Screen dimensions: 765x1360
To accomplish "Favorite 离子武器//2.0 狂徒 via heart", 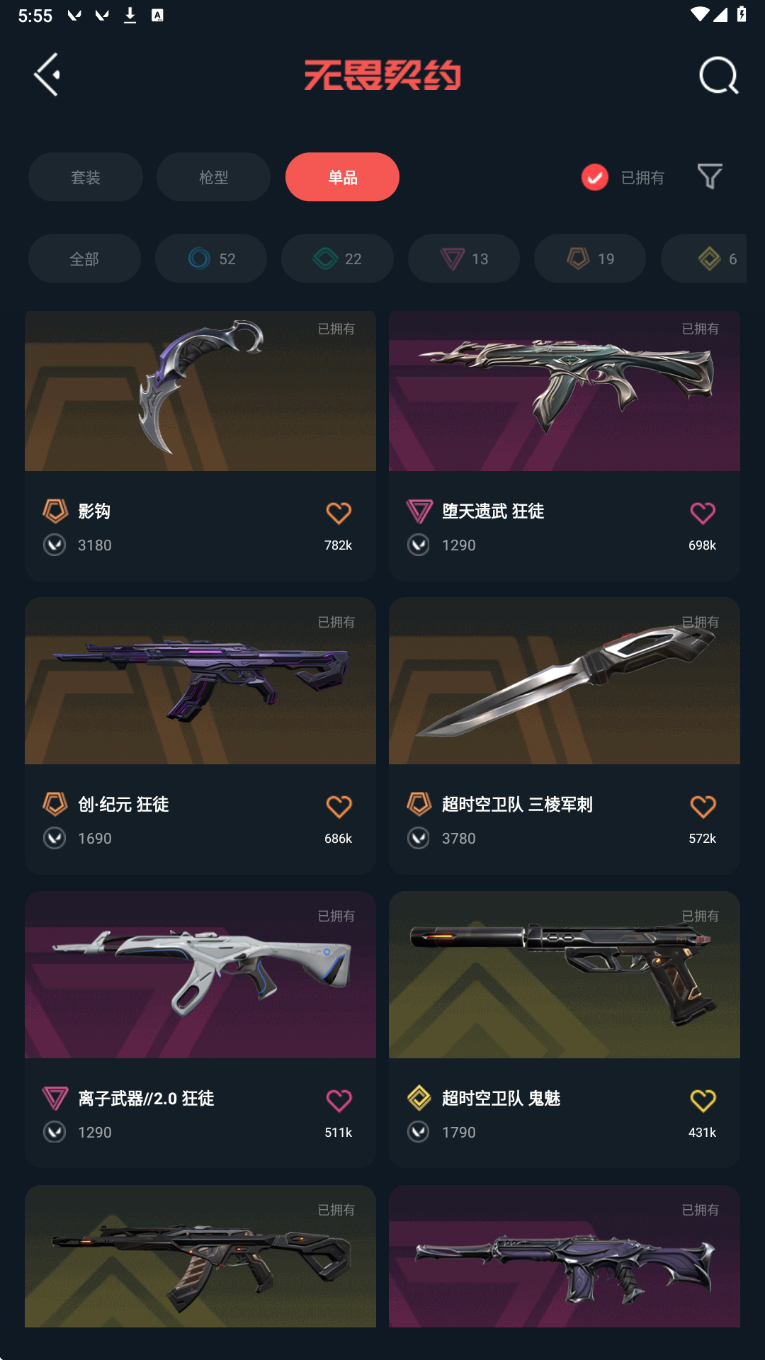I will 339,1100.
